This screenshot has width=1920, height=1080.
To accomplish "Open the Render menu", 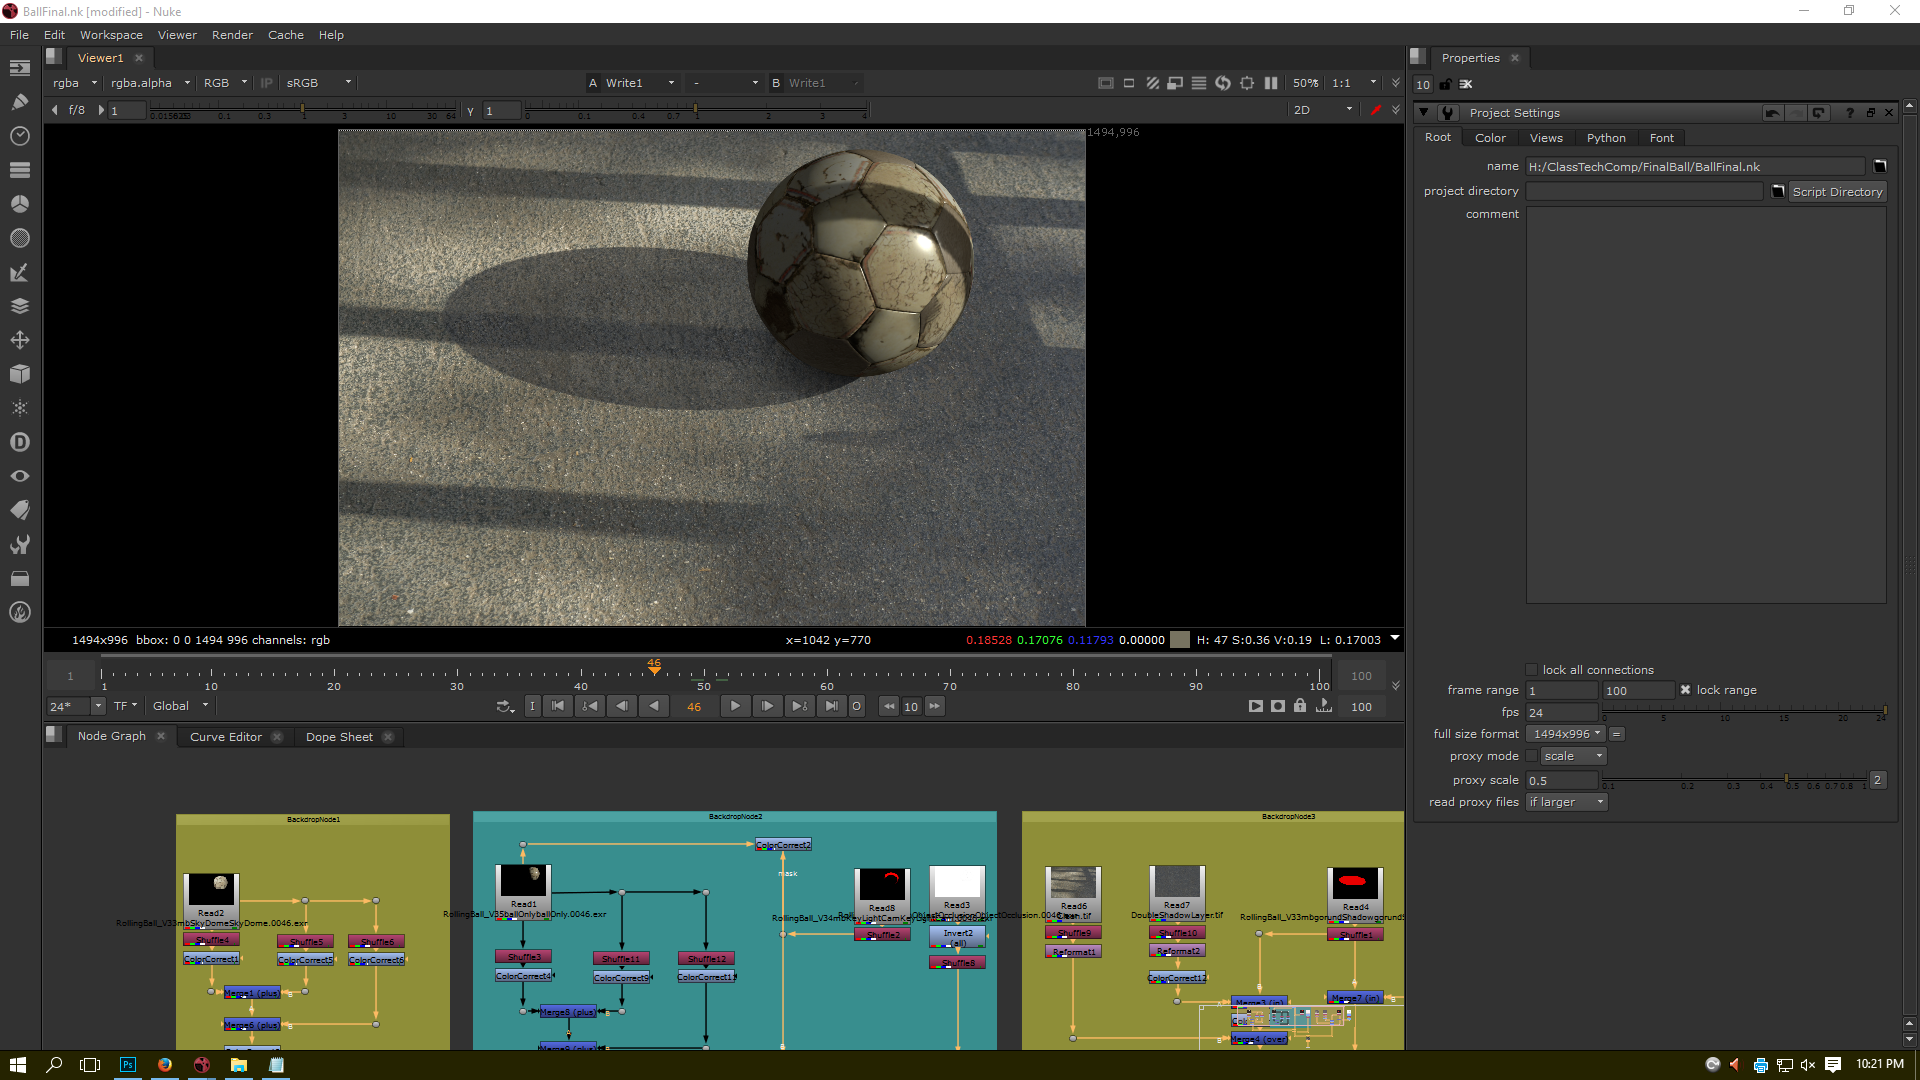I will [232, 35].
